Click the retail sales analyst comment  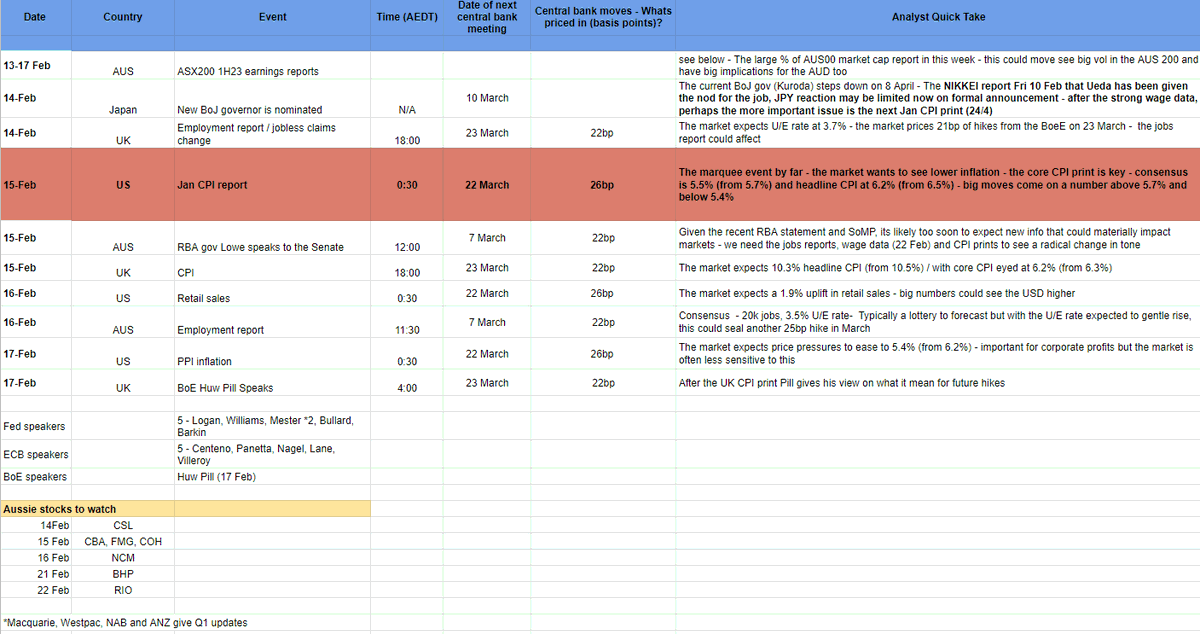937,293
